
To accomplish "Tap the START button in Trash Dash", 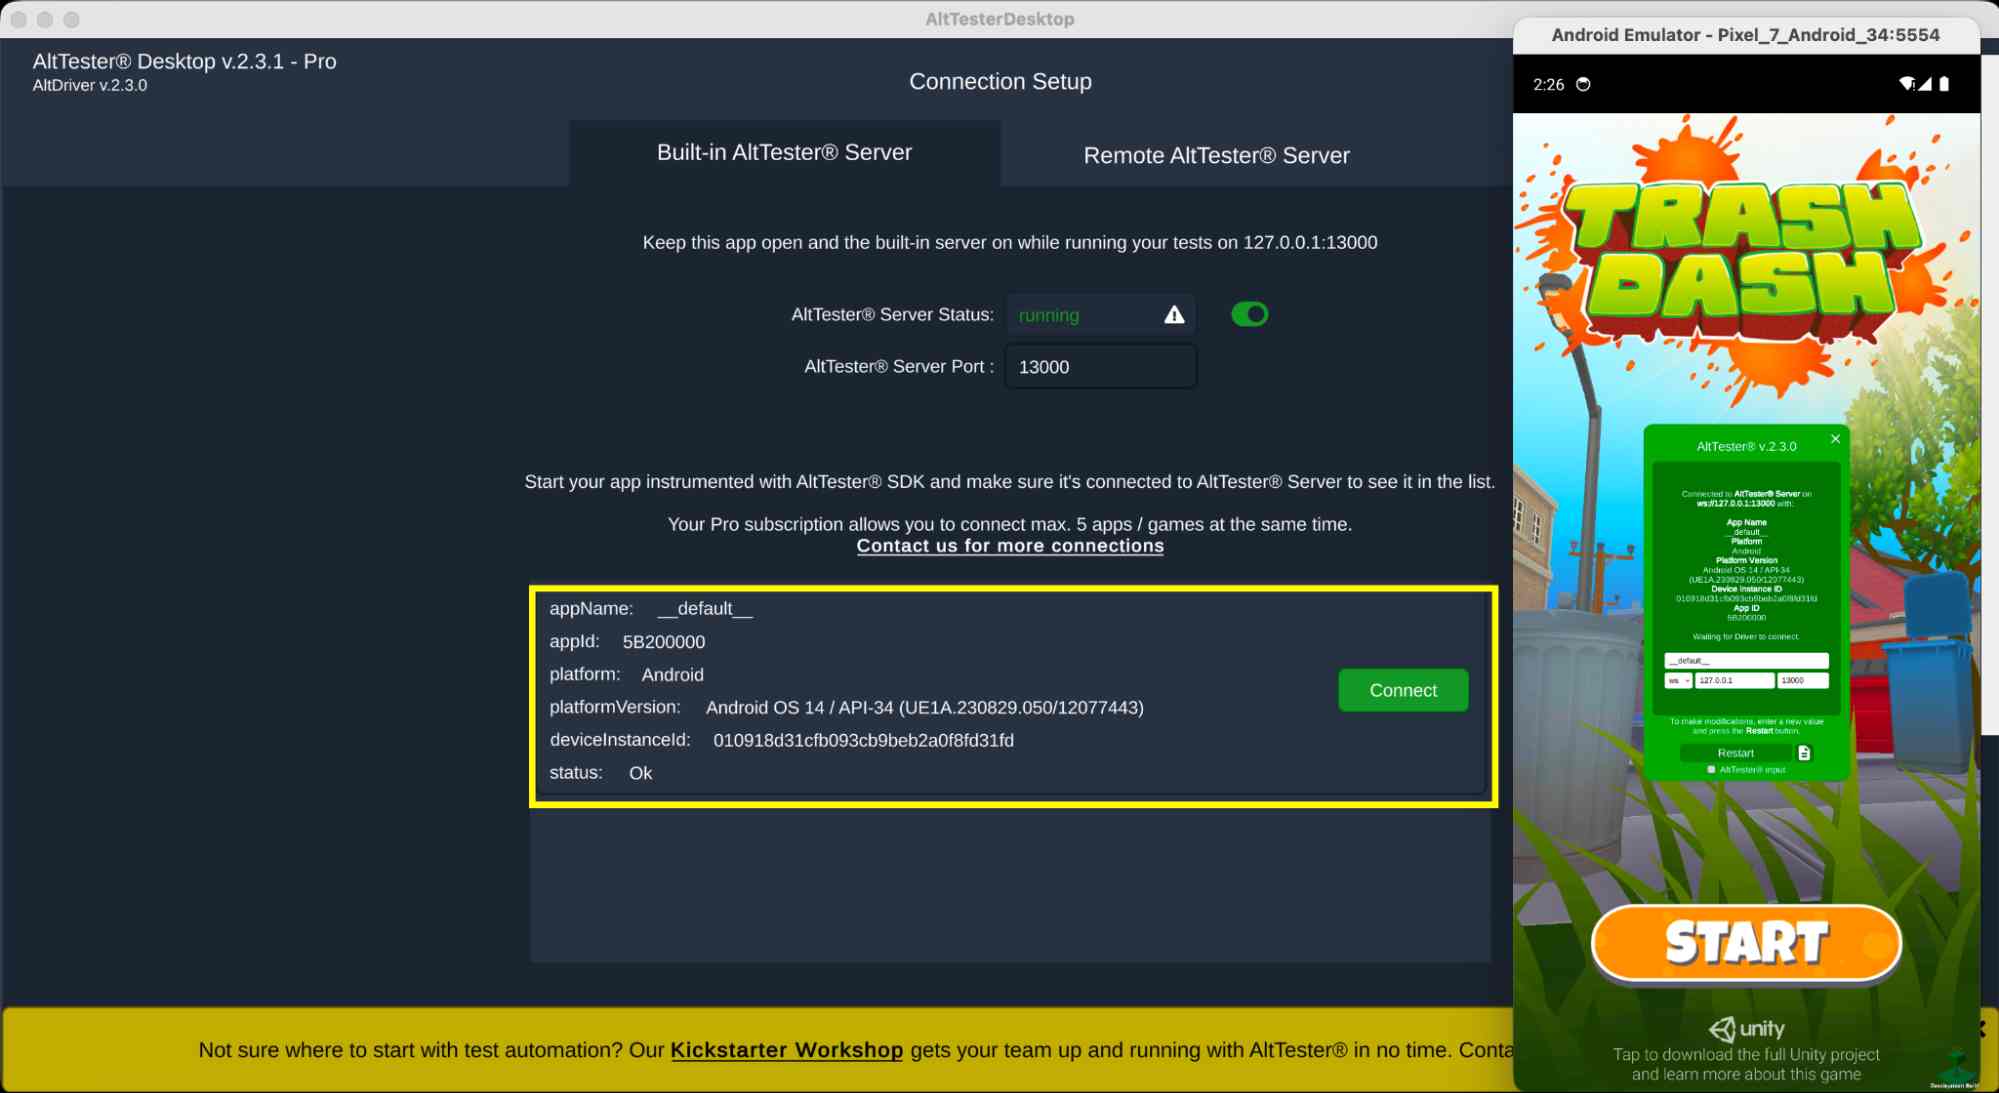I will click(1746, 943).
